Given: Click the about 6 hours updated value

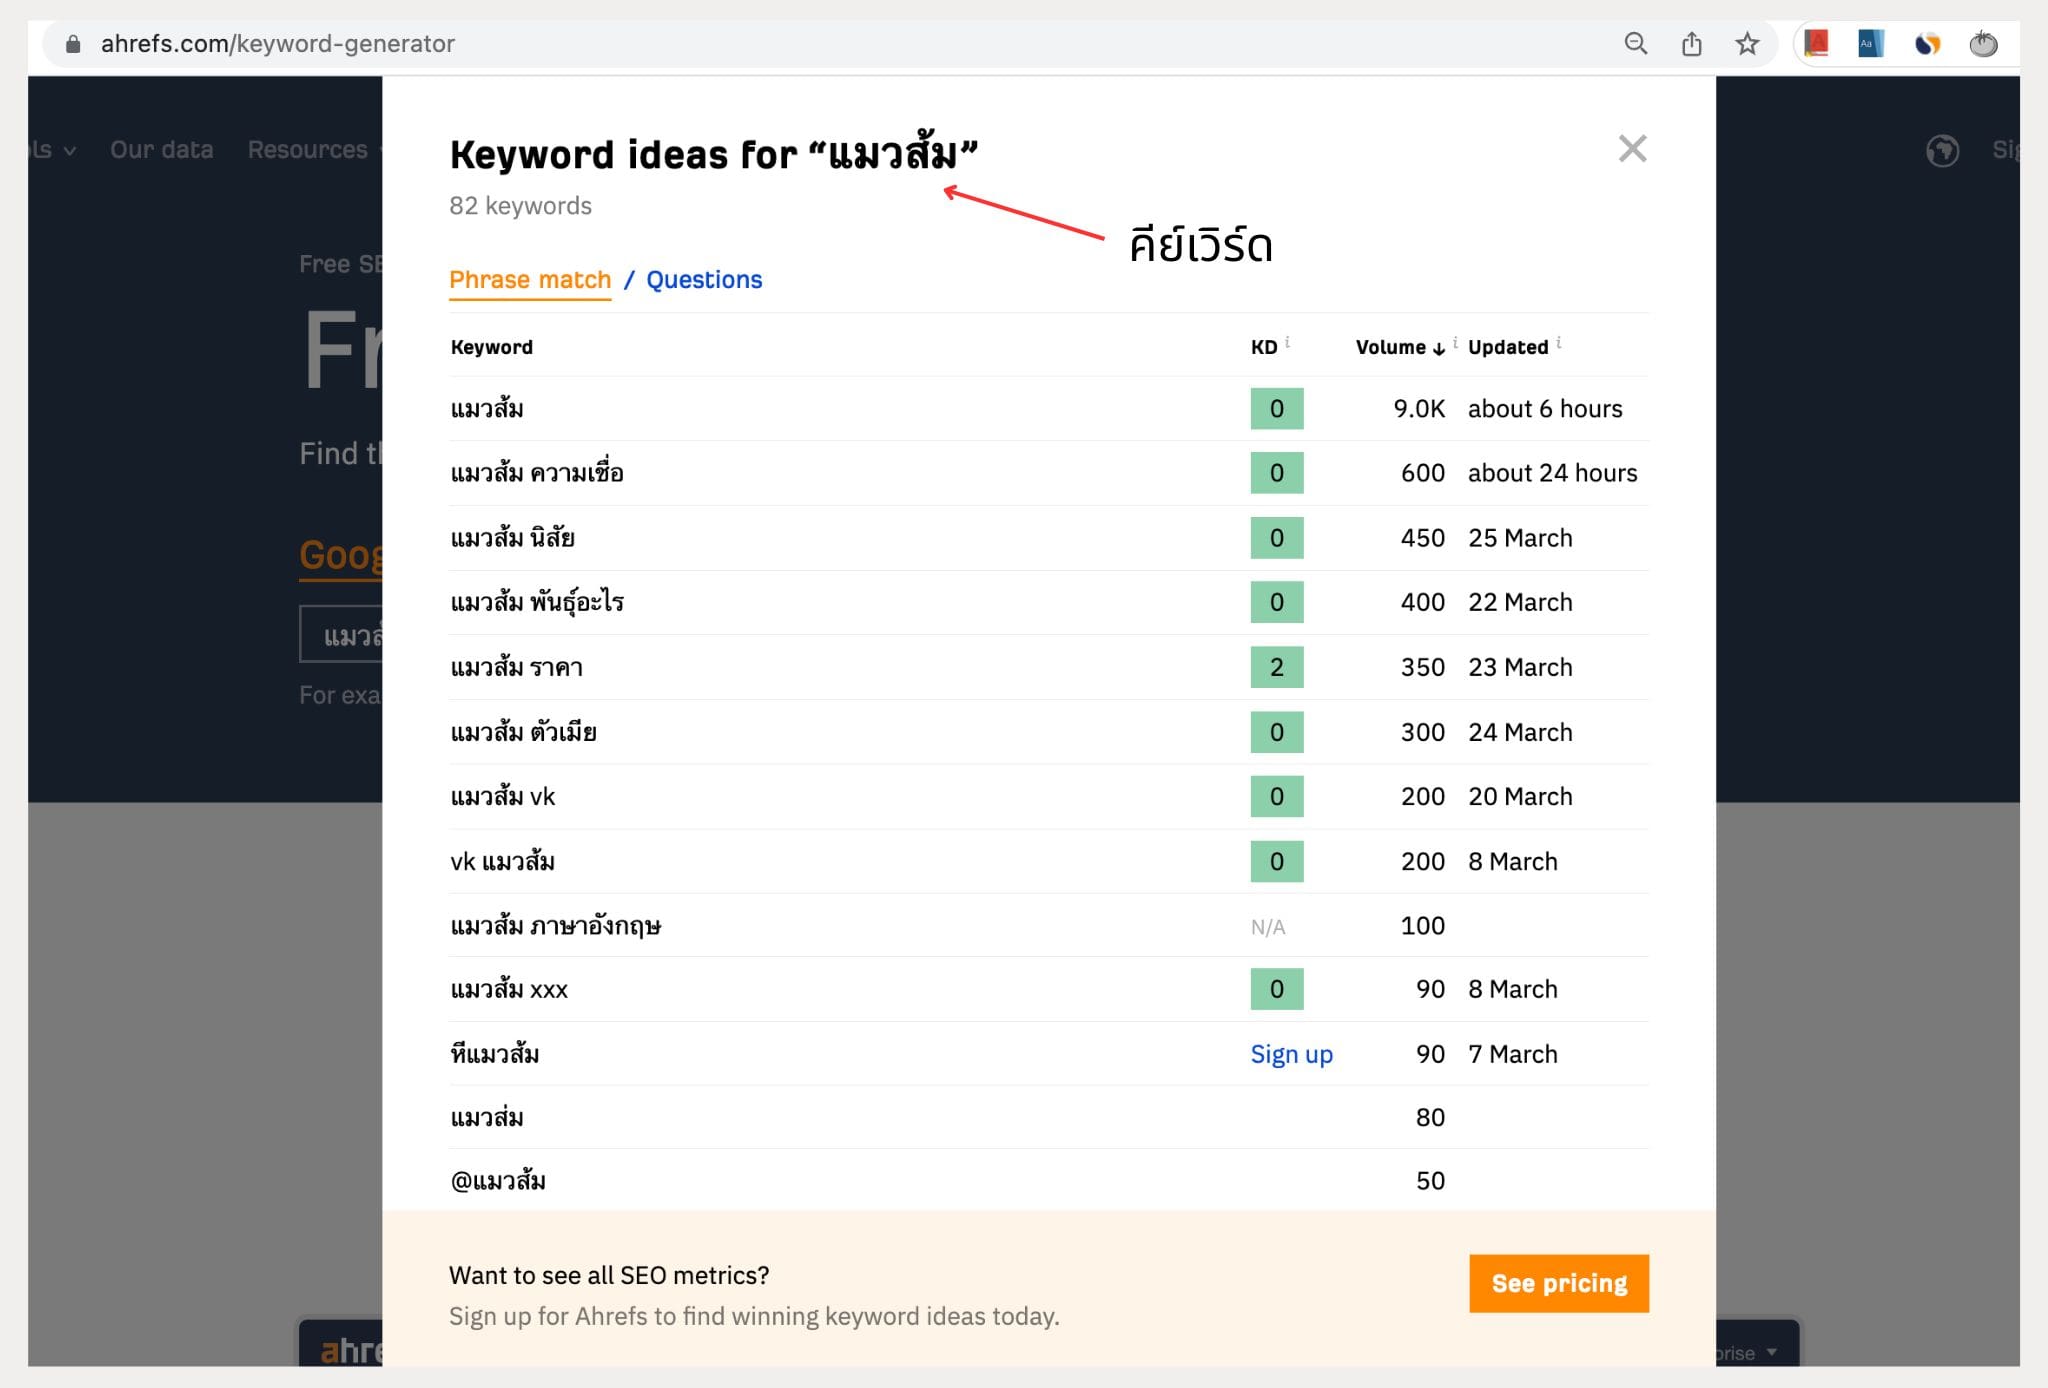Looking at the screenshot, I should pyautogui.click(x=1545, y=409).
